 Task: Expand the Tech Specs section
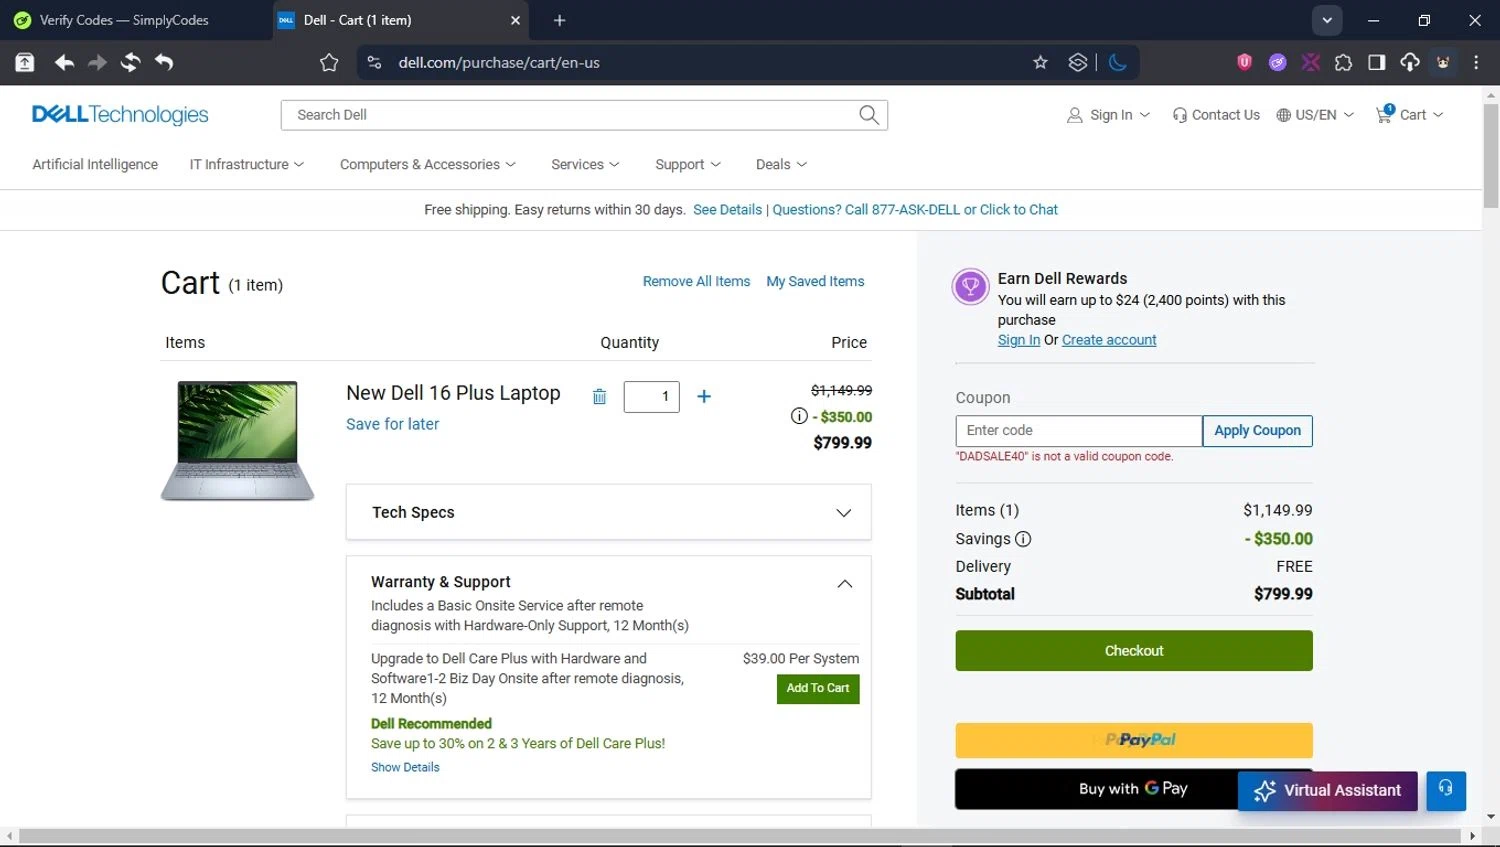click(x=608, y=512)
